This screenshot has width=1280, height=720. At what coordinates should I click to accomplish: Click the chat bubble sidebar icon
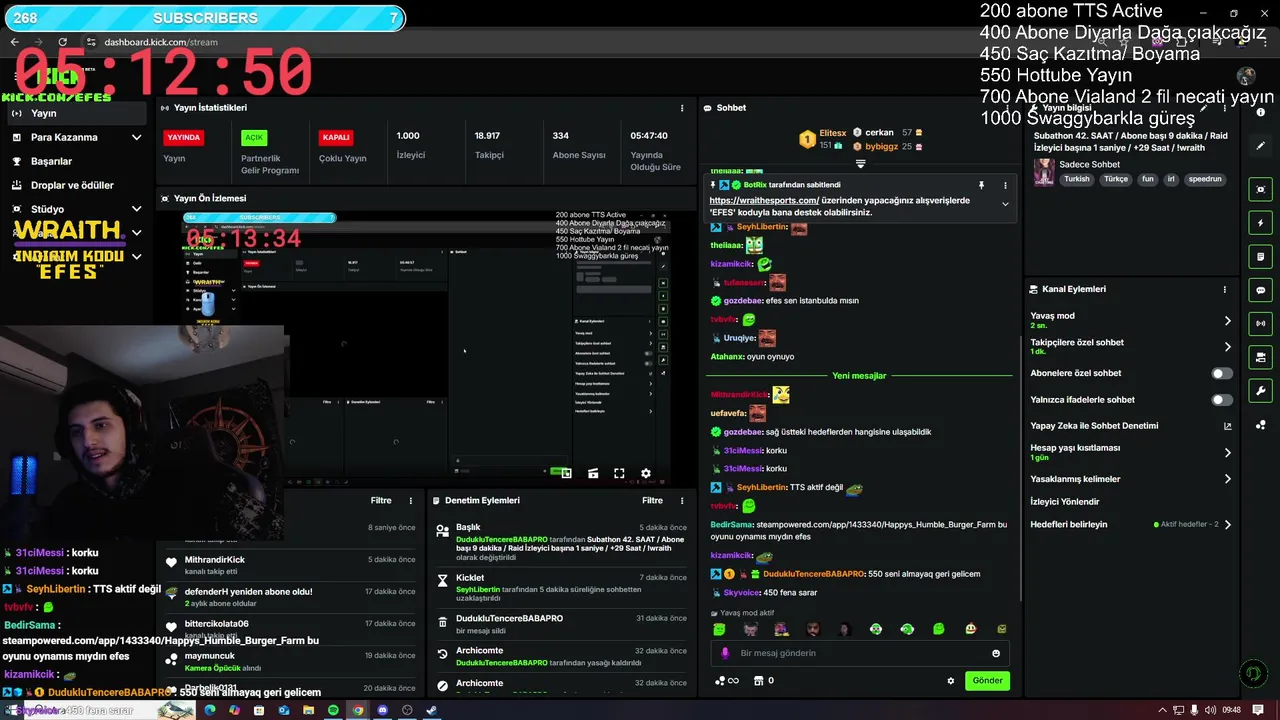1261,290
